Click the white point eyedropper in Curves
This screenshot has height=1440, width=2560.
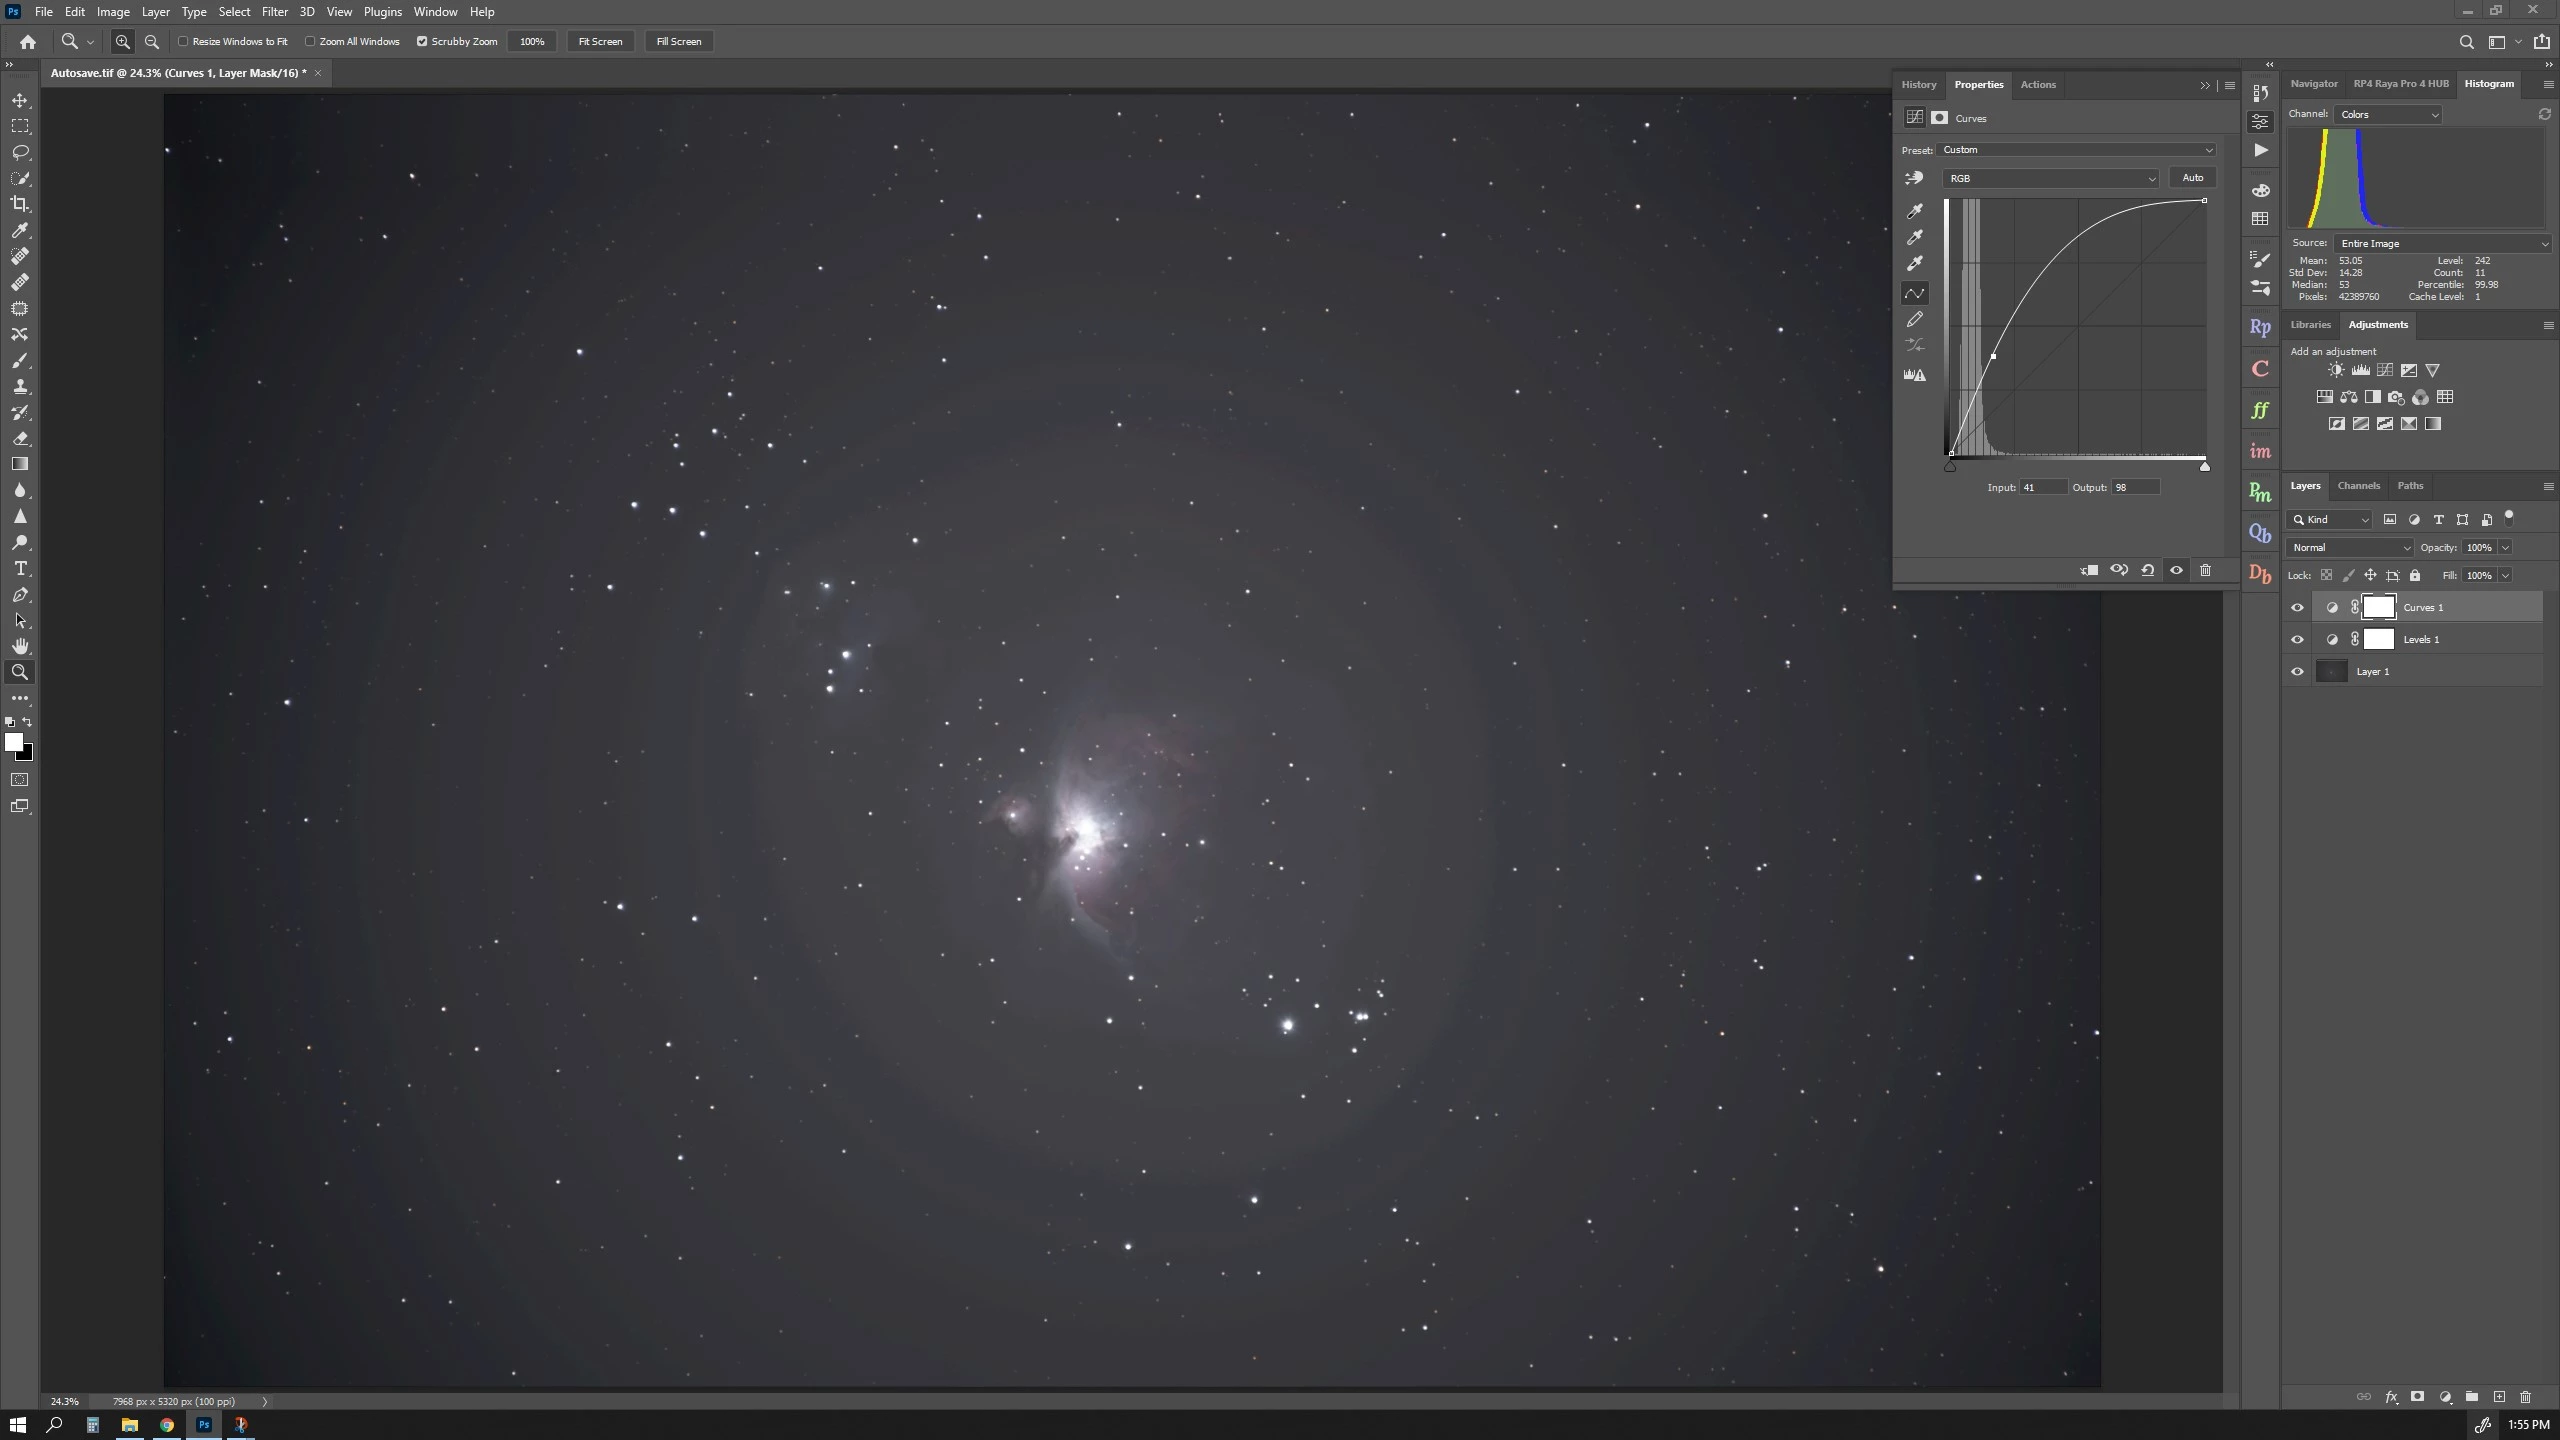(x=1914, y=263)
